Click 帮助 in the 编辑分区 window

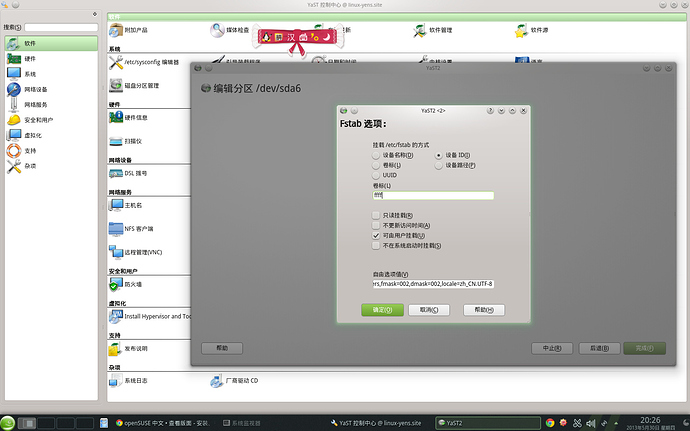coord(222,348)
